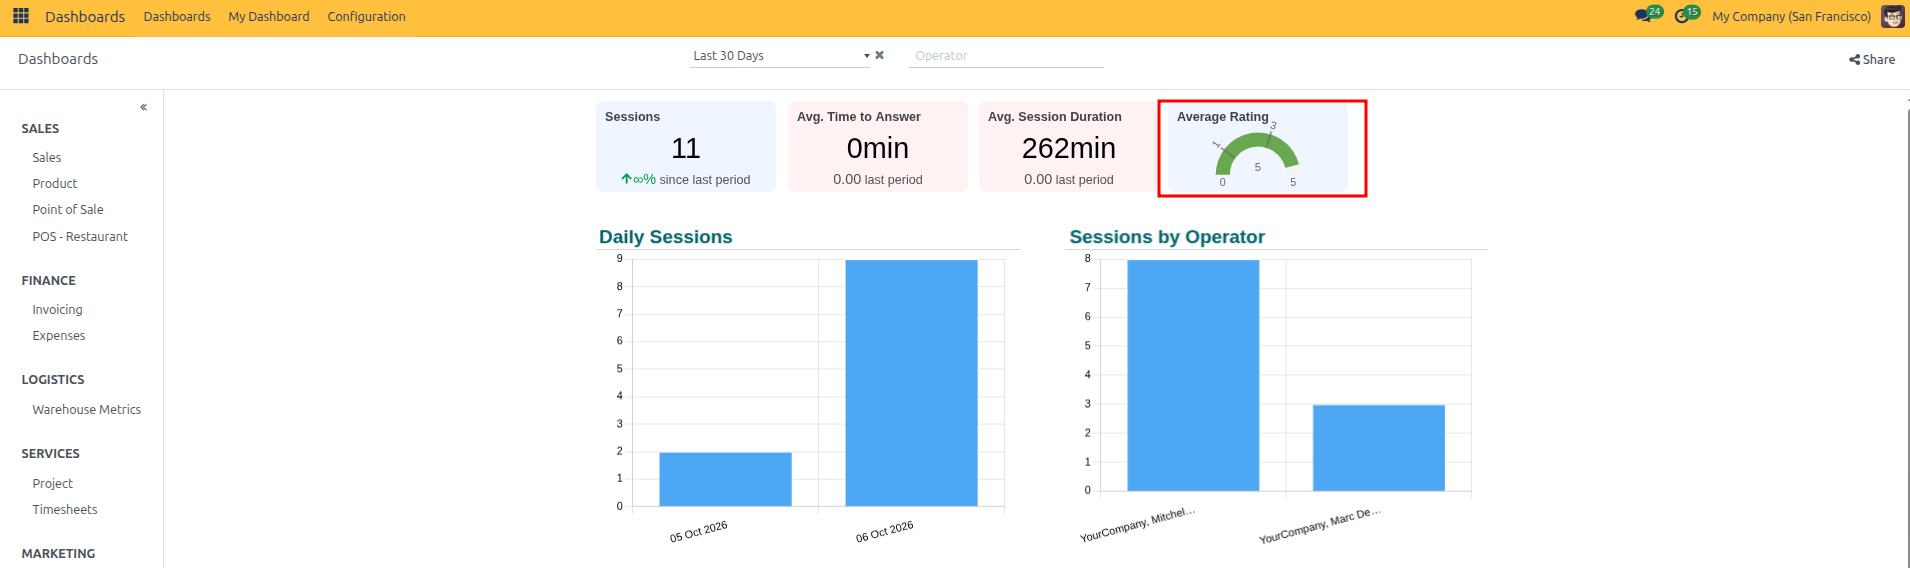Focus the Operator filter field
The image size is (1910, 568).
pos(1006,56)
